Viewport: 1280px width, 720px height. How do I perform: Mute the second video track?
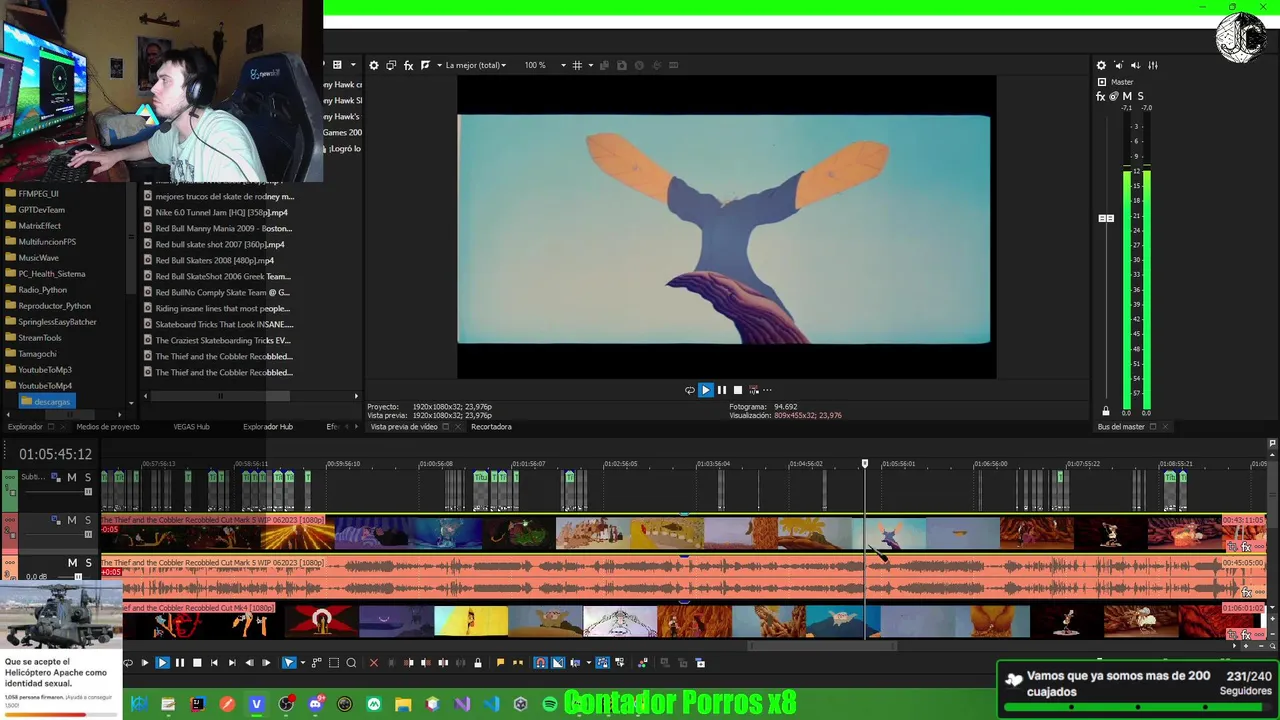(x=71, y=520)
